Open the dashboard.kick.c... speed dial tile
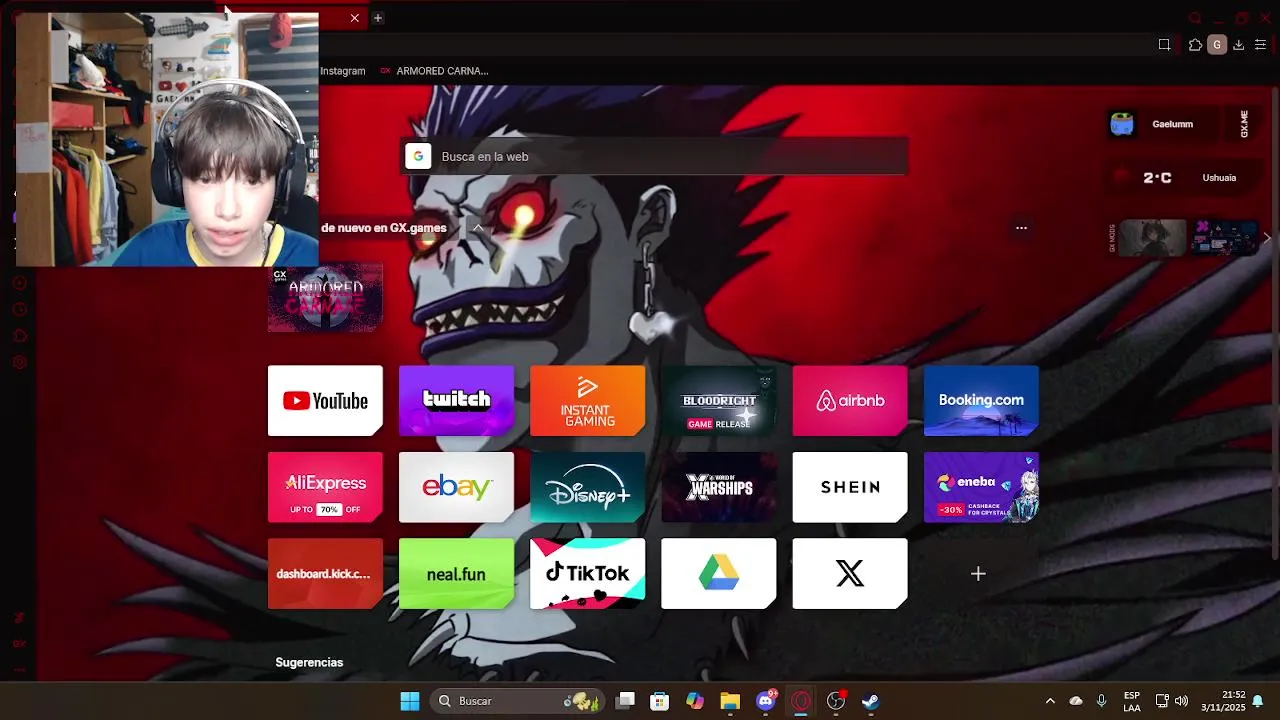The width and height of the screenshot is (1280, 720). 325,574
